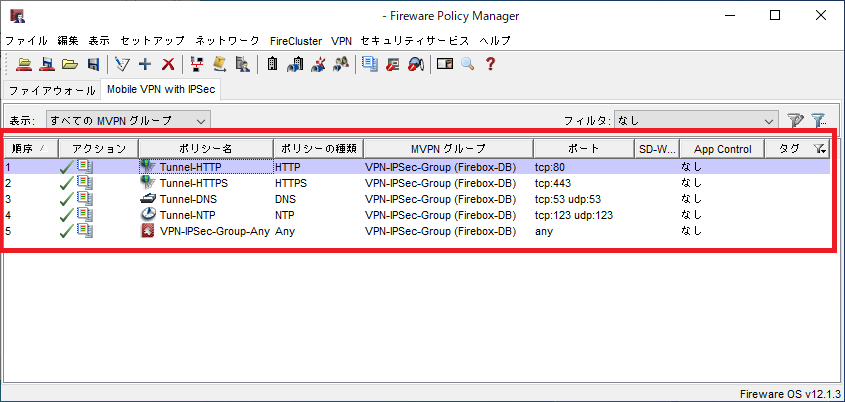Click the yellow notepad toolbar icon
Image resolution: width=845 pixels, height=402 pixels.
point(219,64)
